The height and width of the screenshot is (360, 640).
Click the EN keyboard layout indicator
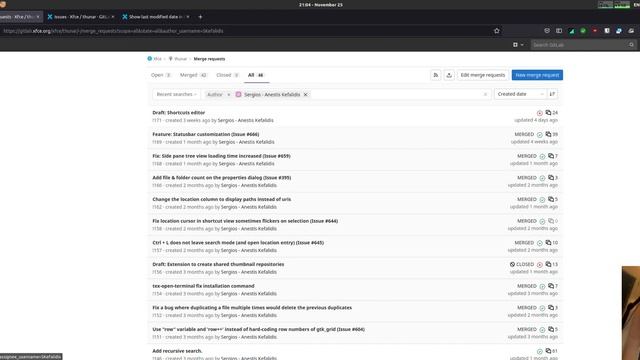[637, 4]
